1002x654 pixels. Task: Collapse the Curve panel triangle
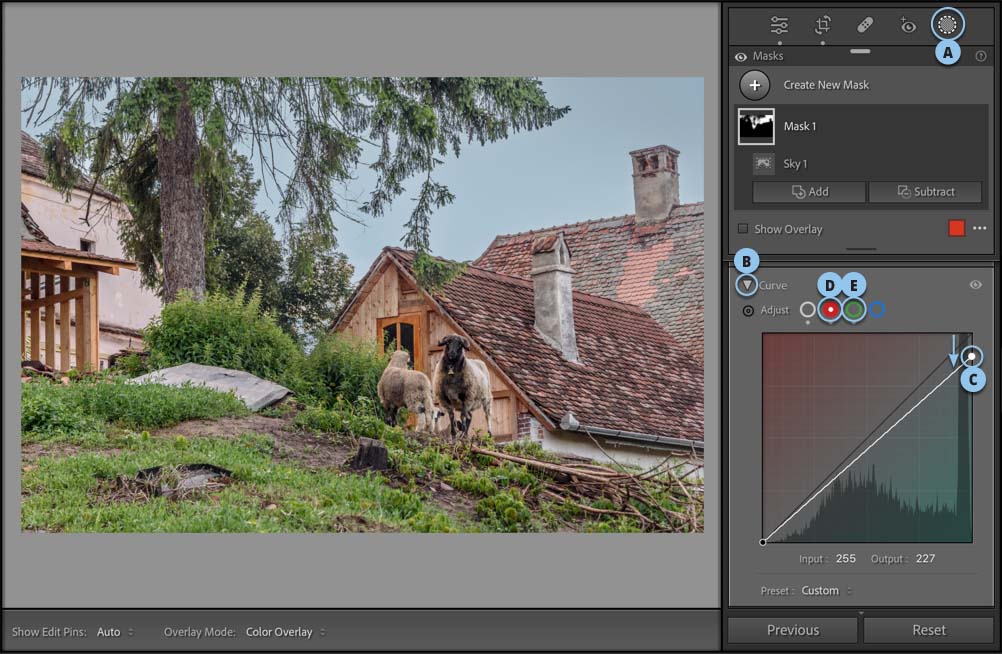746,284
